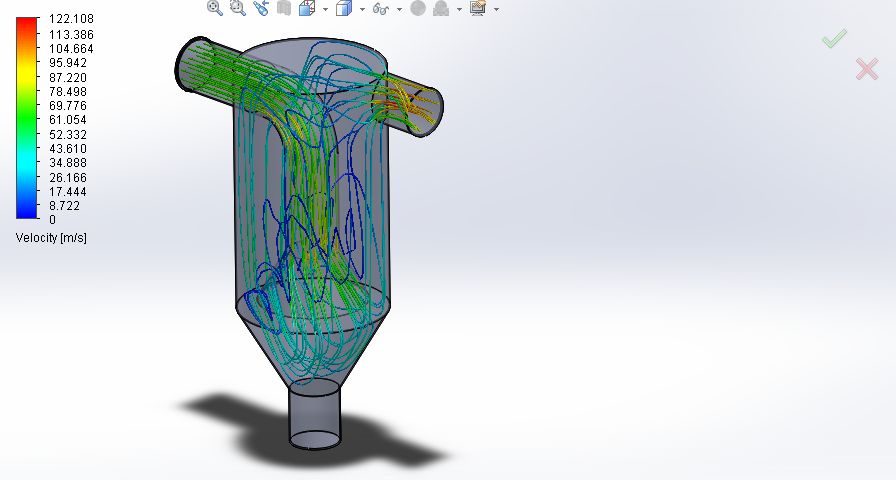
Task: Click the Hide/Show Items glasses icon
Action: click(381, 9)
